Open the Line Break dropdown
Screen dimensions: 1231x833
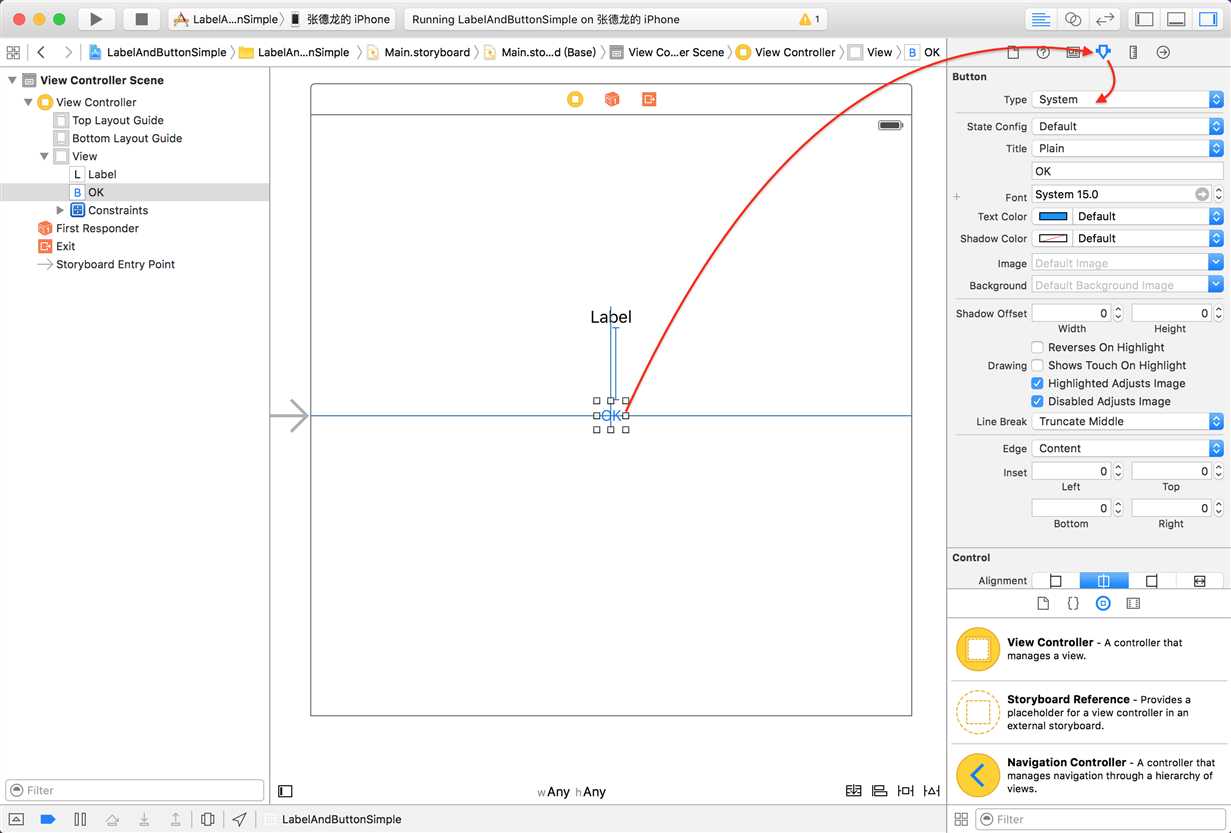coord(1127,421)
